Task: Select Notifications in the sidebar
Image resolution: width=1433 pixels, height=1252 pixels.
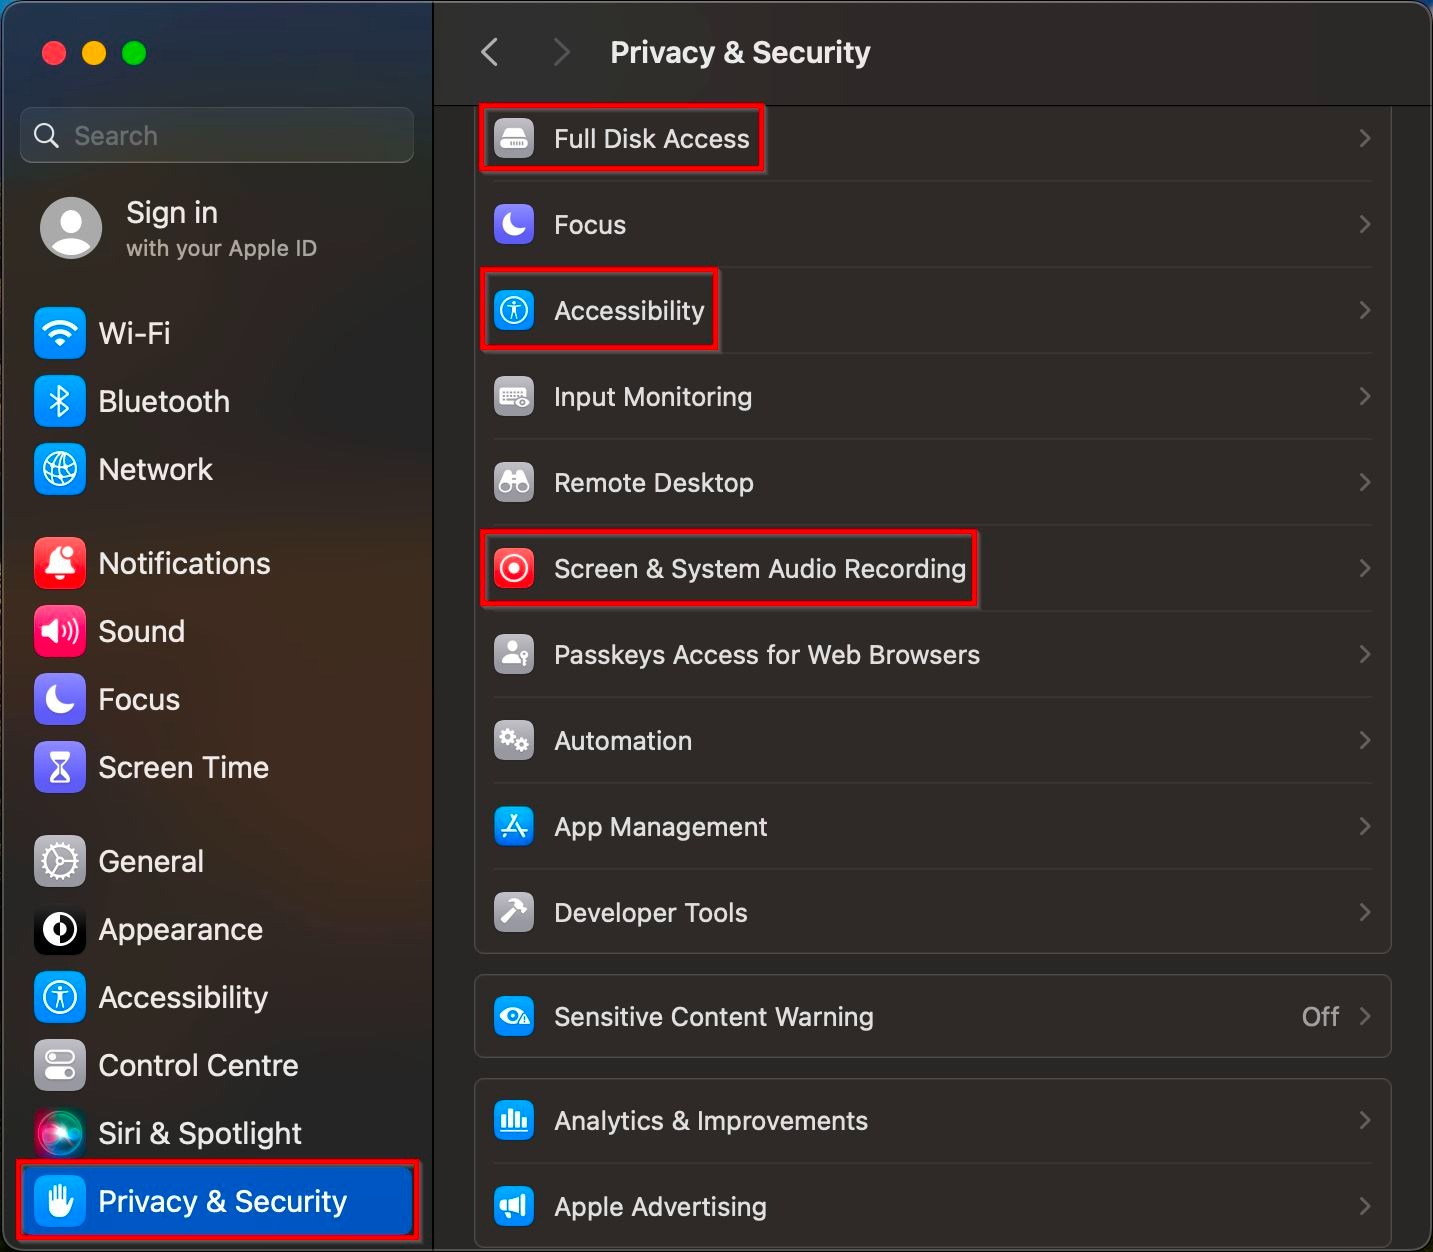Action: [x=184, y=563]
